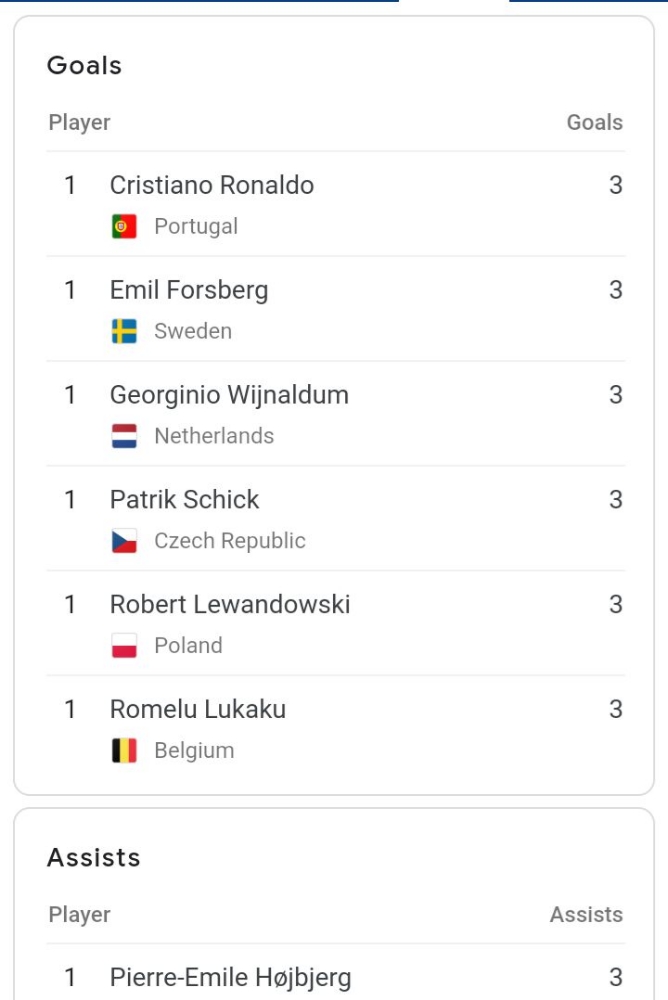Click the Goals column header

click(x=594, y=123)
